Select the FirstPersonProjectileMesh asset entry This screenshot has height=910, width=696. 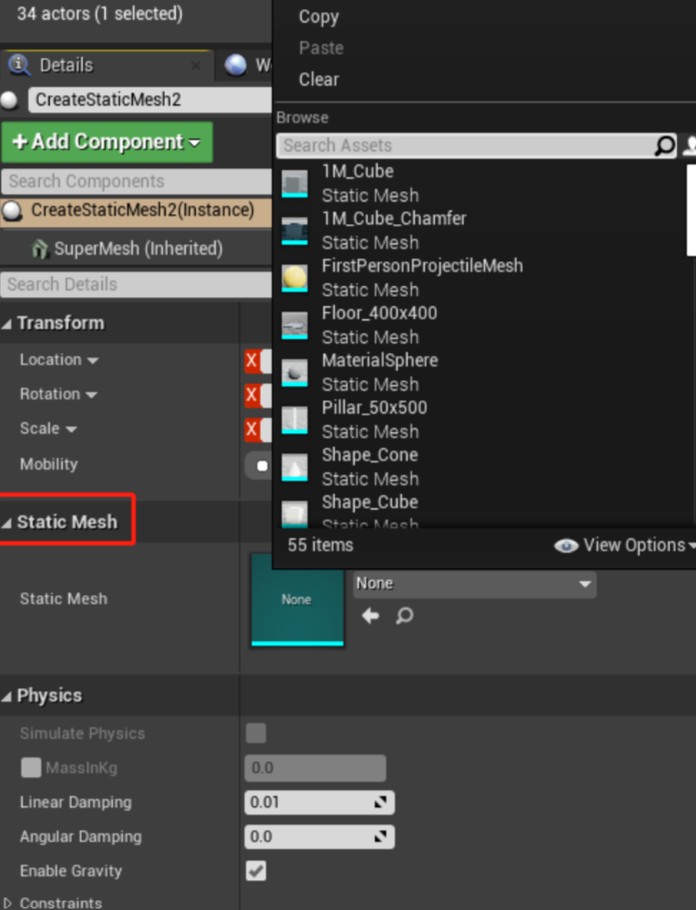(482, 277)
